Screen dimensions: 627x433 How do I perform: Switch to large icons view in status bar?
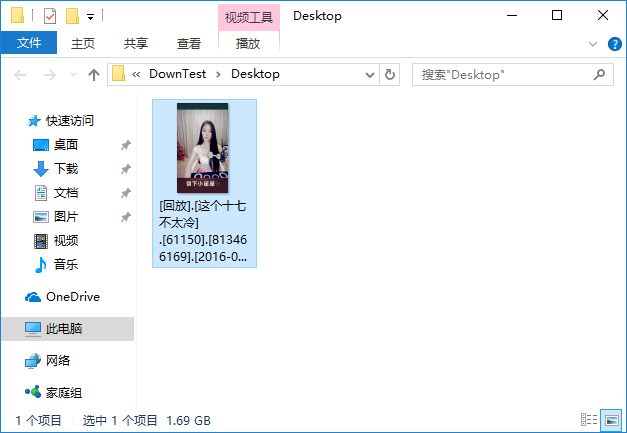point(611,420)
